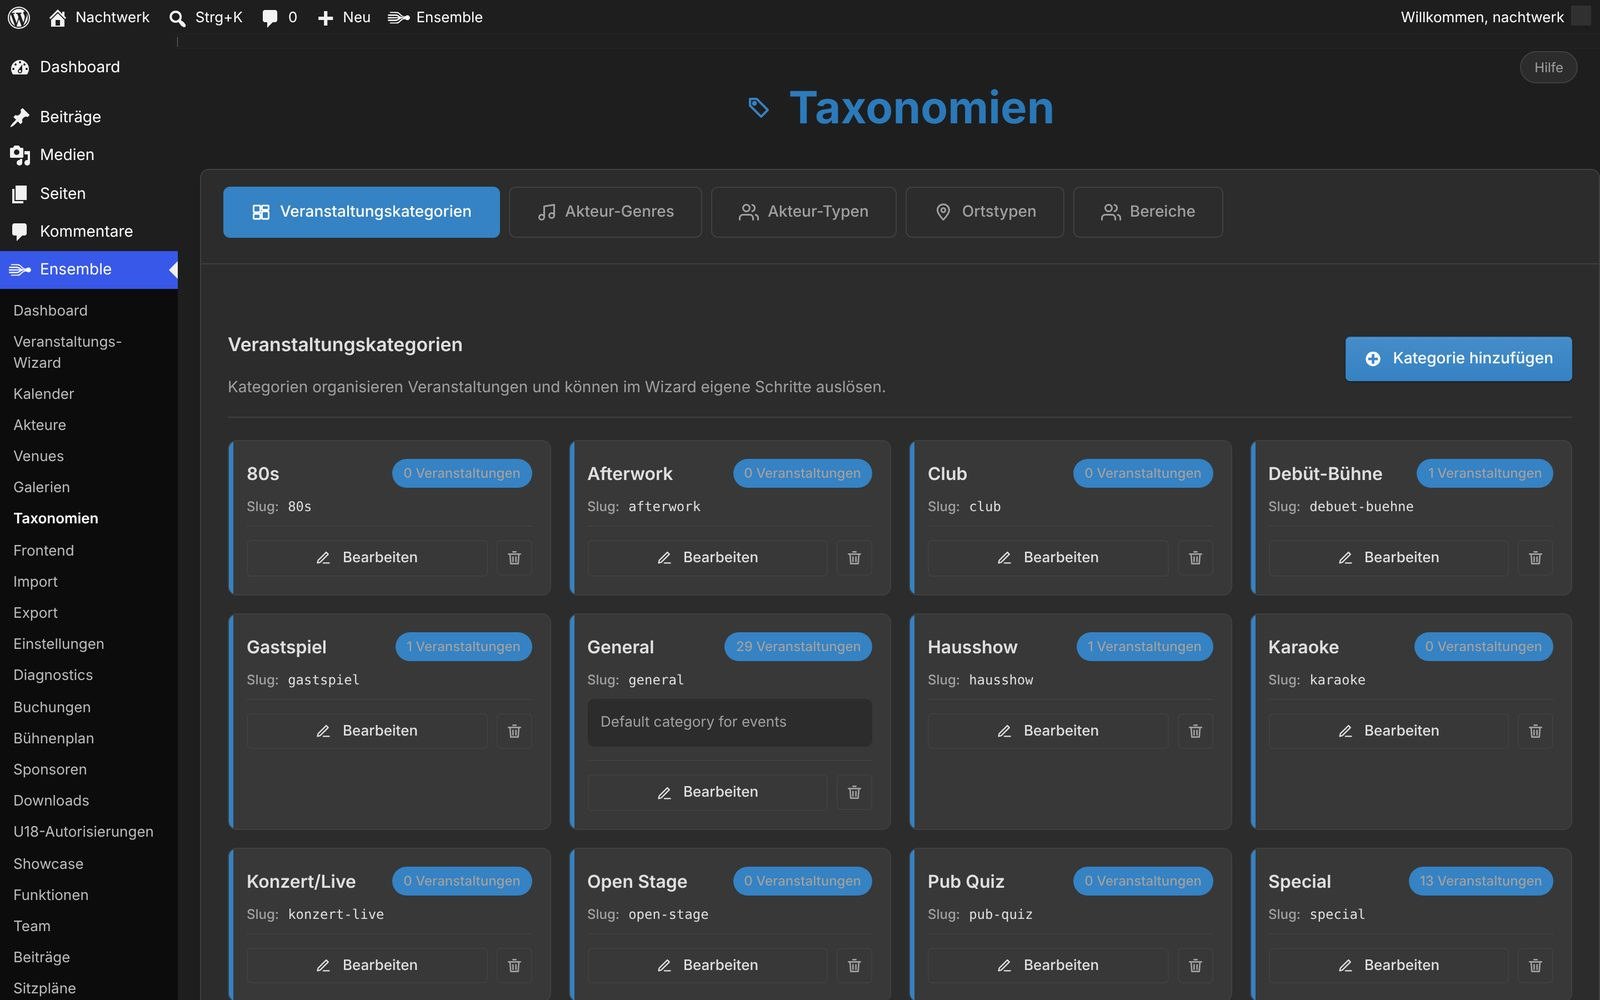The height and width of the screenshot is (1000, 1600).
Task: Edit the Karaoke category
Action: coord(1388,731)
